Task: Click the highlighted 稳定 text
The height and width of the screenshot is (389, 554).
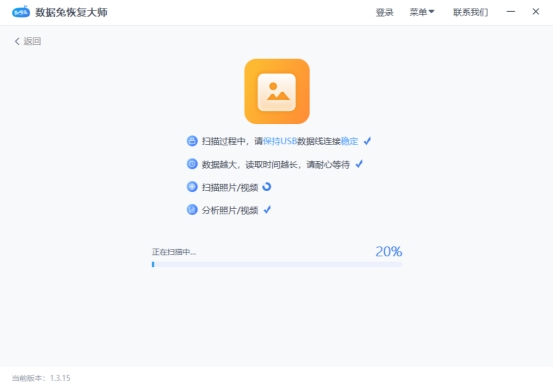Action: [x=349, y=141]
